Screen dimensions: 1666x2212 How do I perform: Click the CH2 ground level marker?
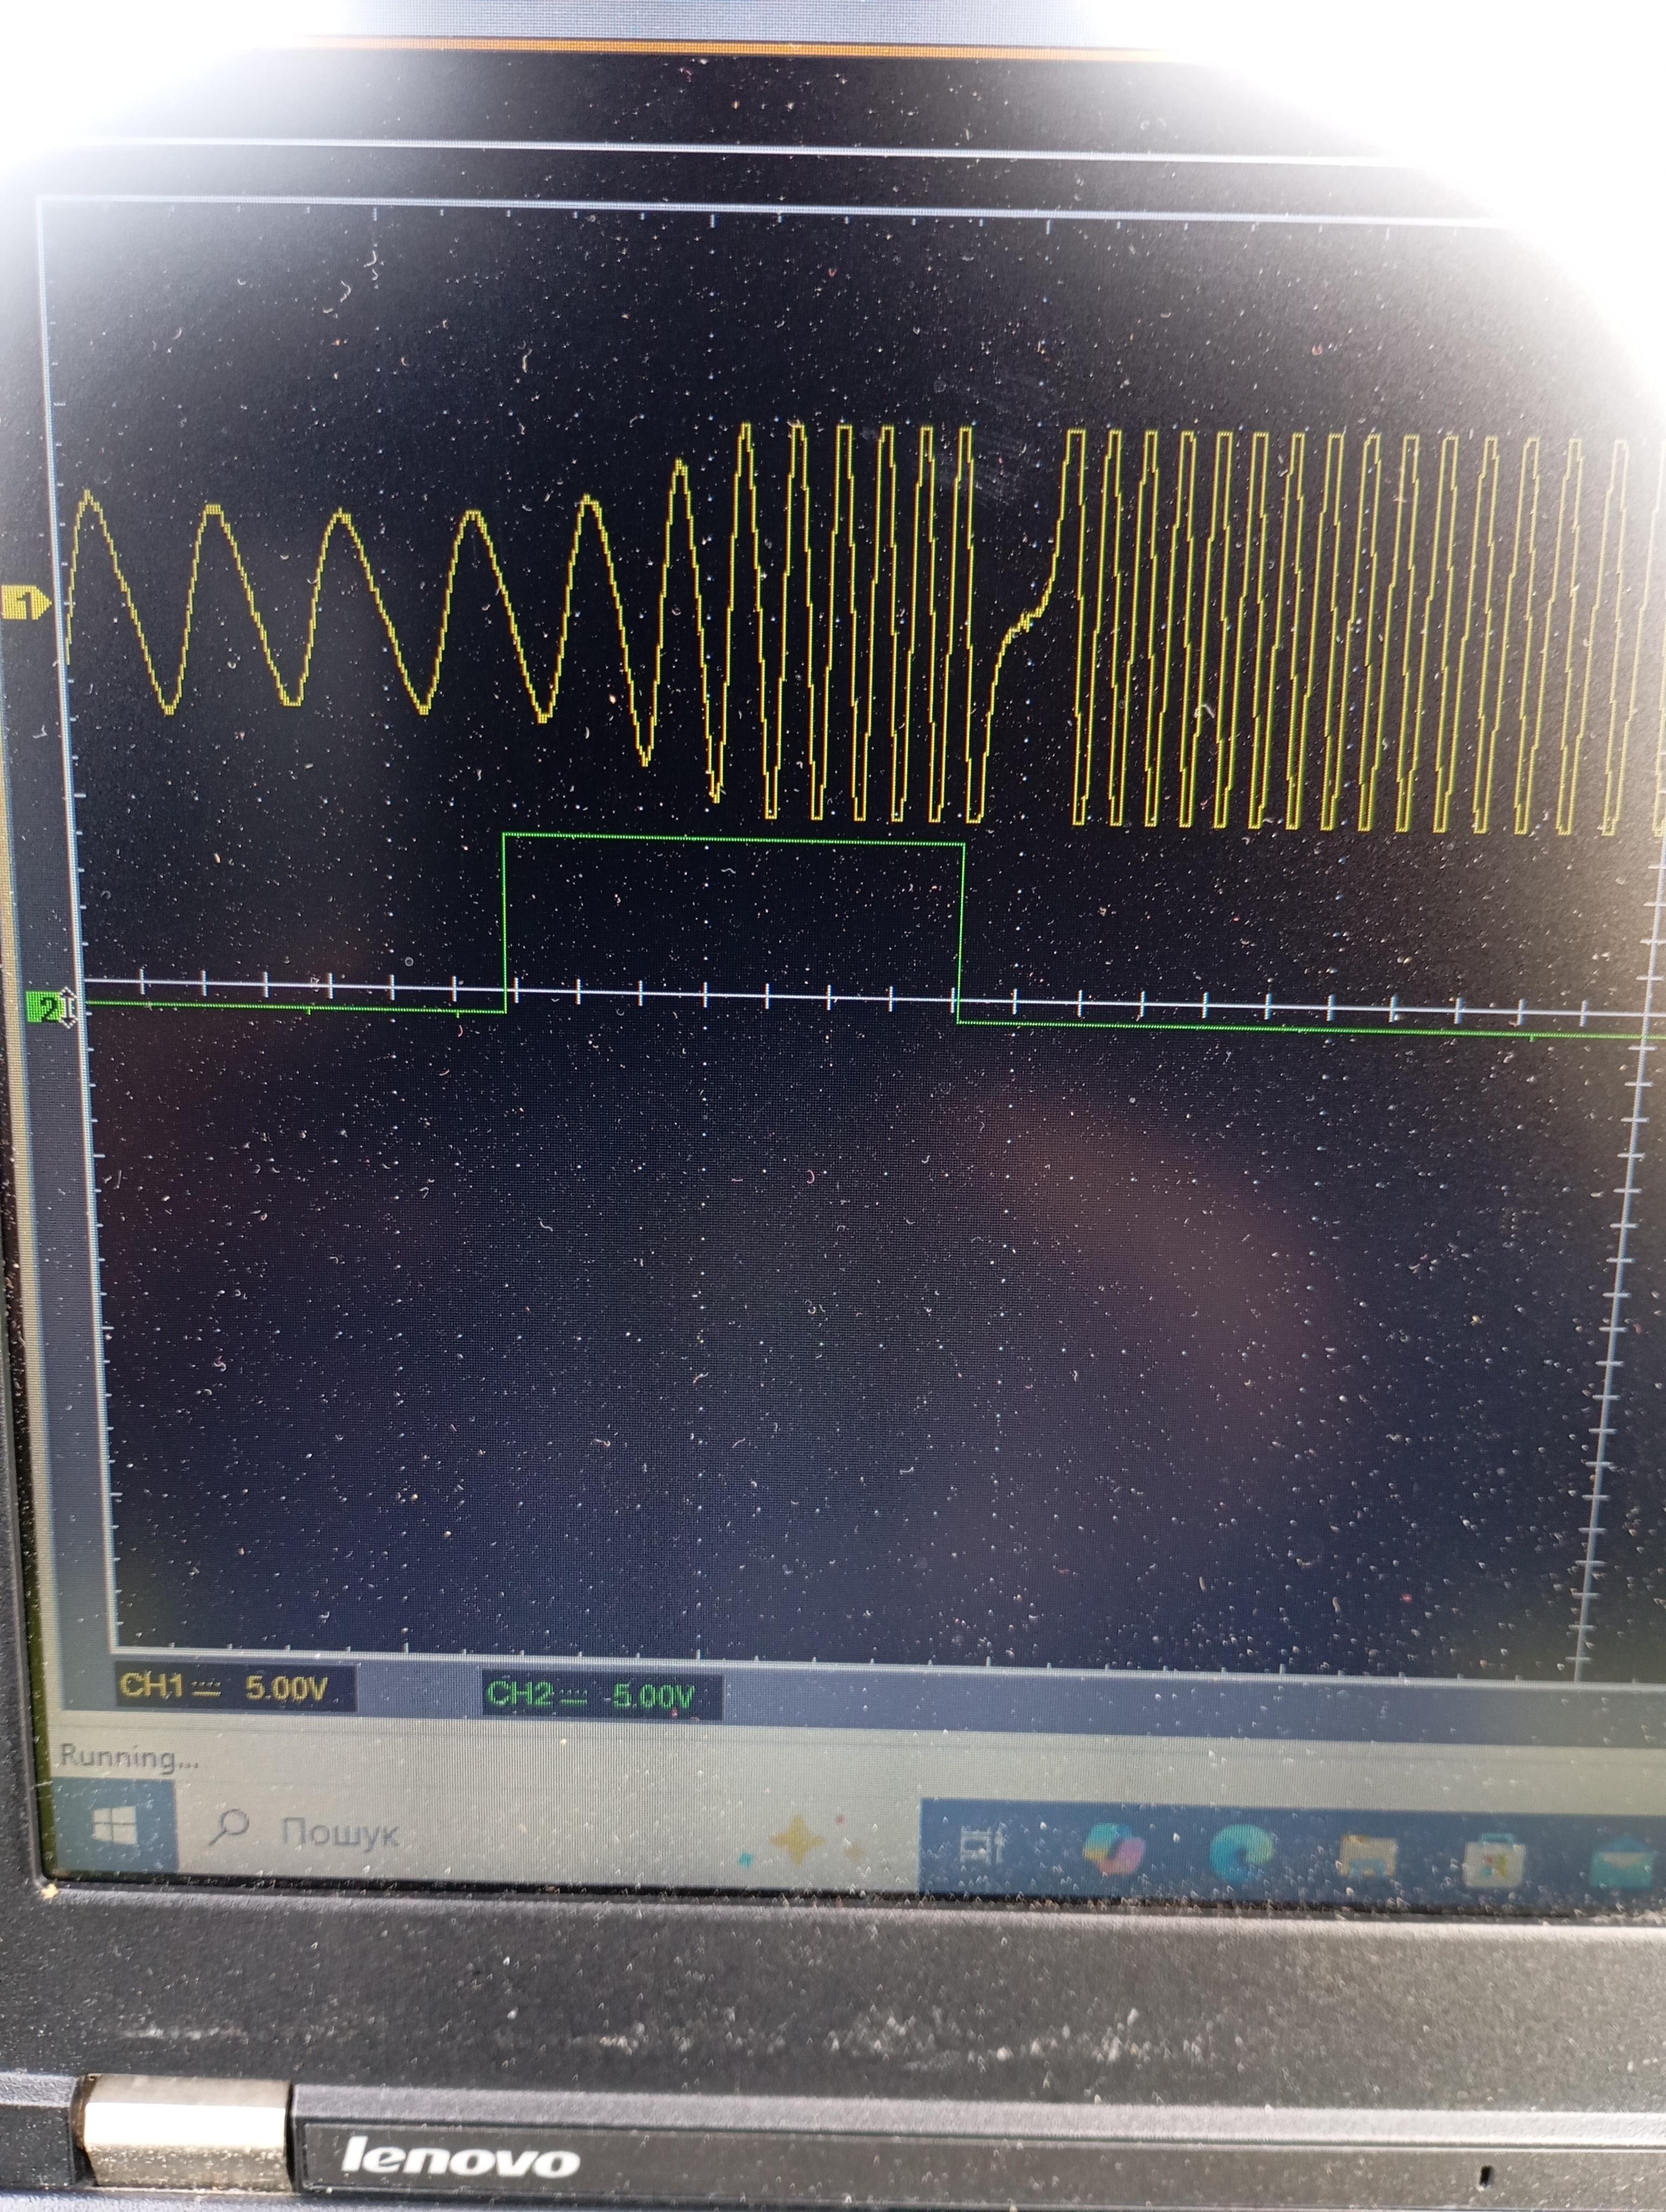coord(50,1006)
